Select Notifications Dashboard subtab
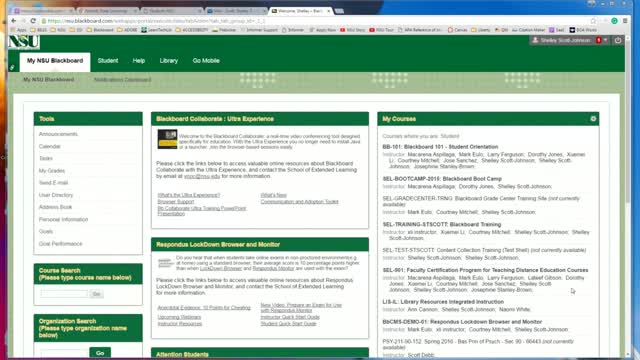This screenshot has width=640, height=360. 122,80
